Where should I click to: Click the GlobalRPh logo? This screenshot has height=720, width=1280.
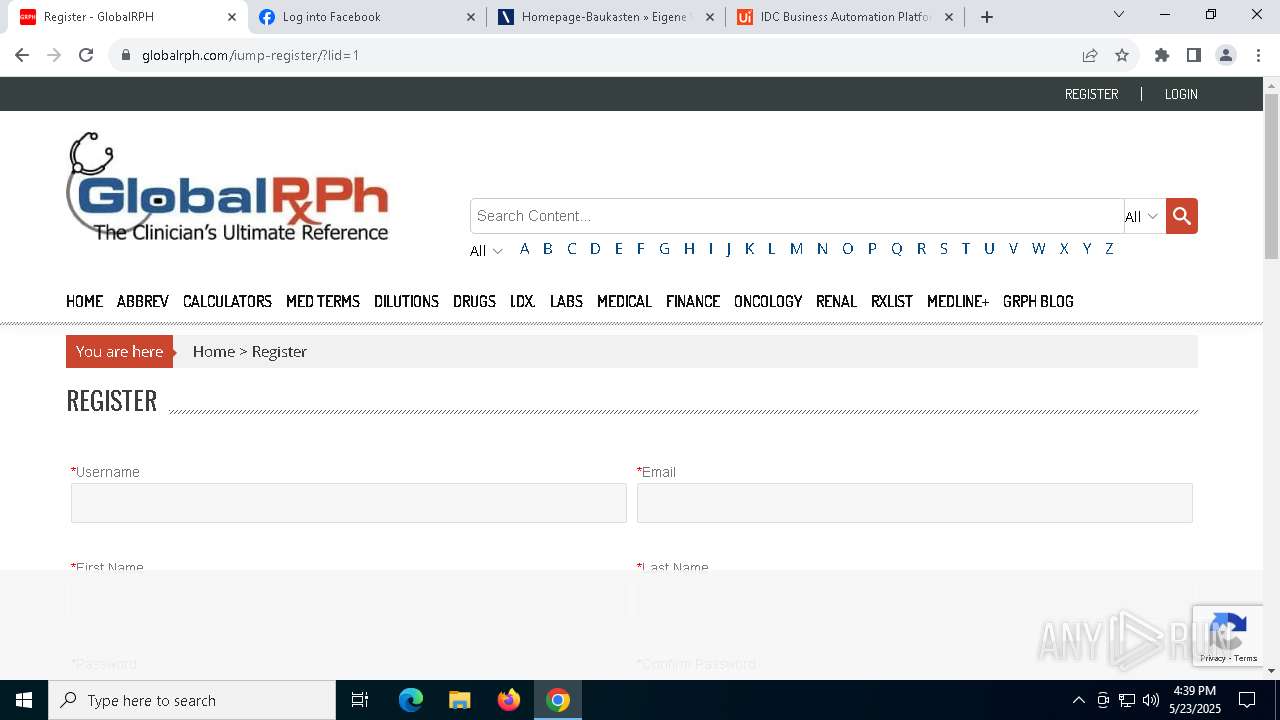coord(228,187)
